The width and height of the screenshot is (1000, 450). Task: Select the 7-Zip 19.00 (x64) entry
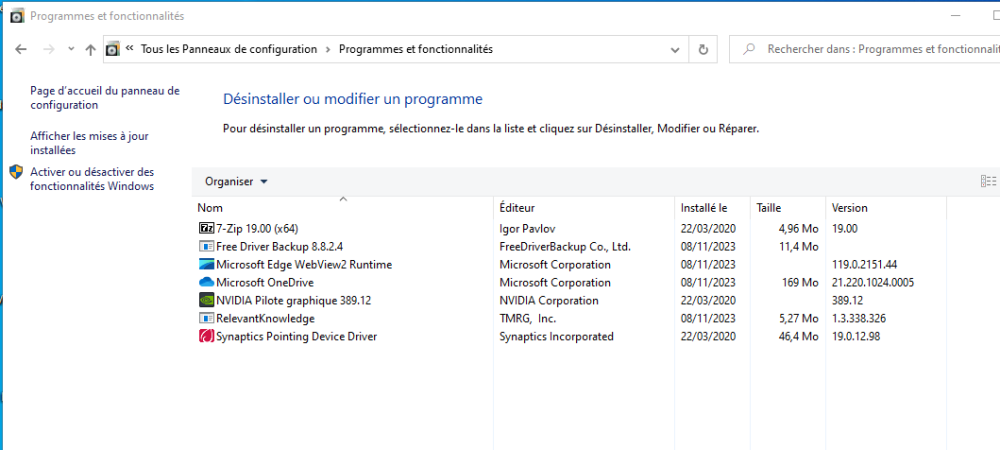[x=258, y=228]
